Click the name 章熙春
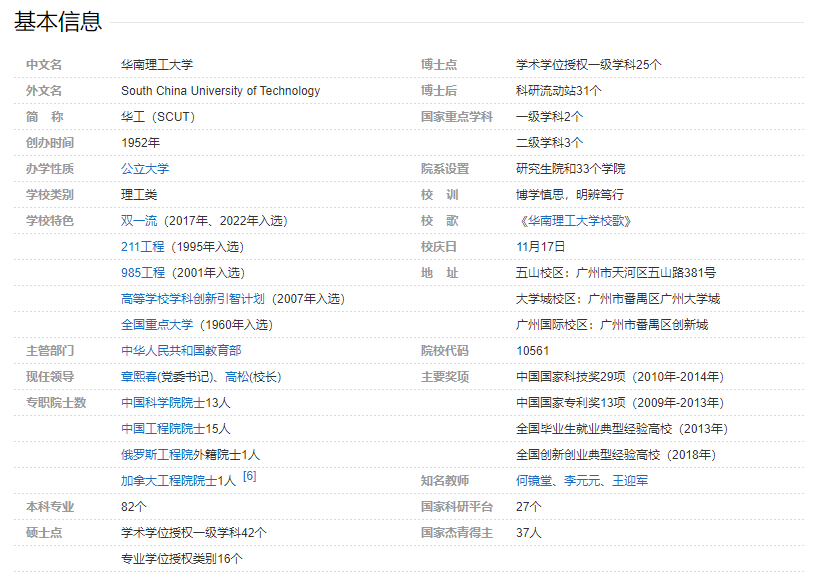This screenshot has width=816, height=576. click(139, 377)
